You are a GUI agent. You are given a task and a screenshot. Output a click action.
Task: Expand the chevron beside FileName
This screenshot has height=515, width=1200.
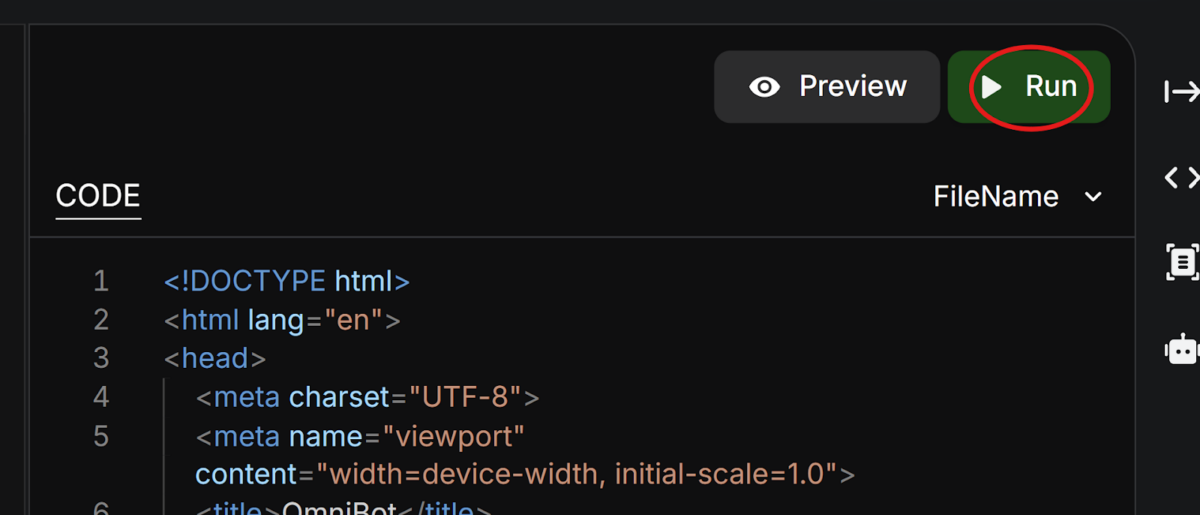pyautogui.click(x=1094, y=197)
